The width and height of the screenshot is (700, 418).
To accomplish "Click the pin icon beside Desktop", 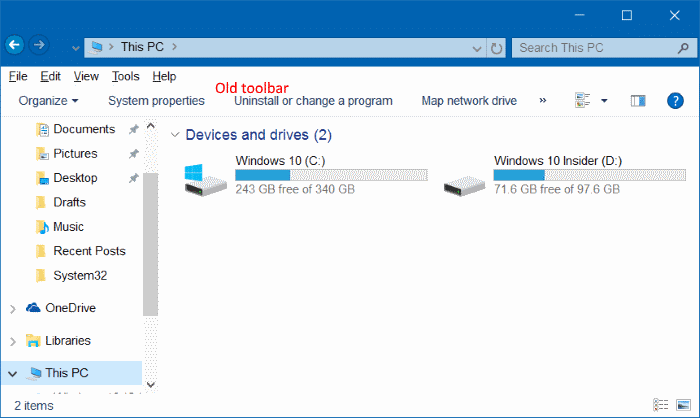I will (x=133, y=178).
